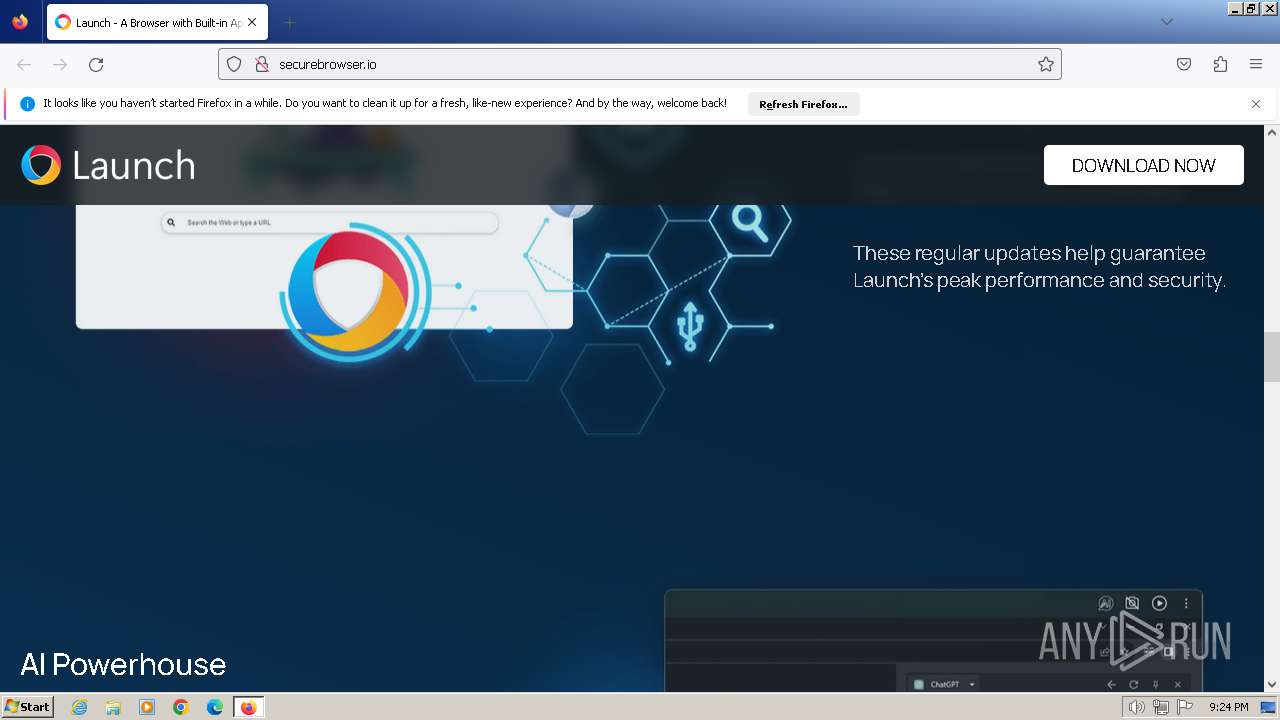Show the site security padlock info
Viewport: 1280px width, 720px height.
tap(262, 64)
